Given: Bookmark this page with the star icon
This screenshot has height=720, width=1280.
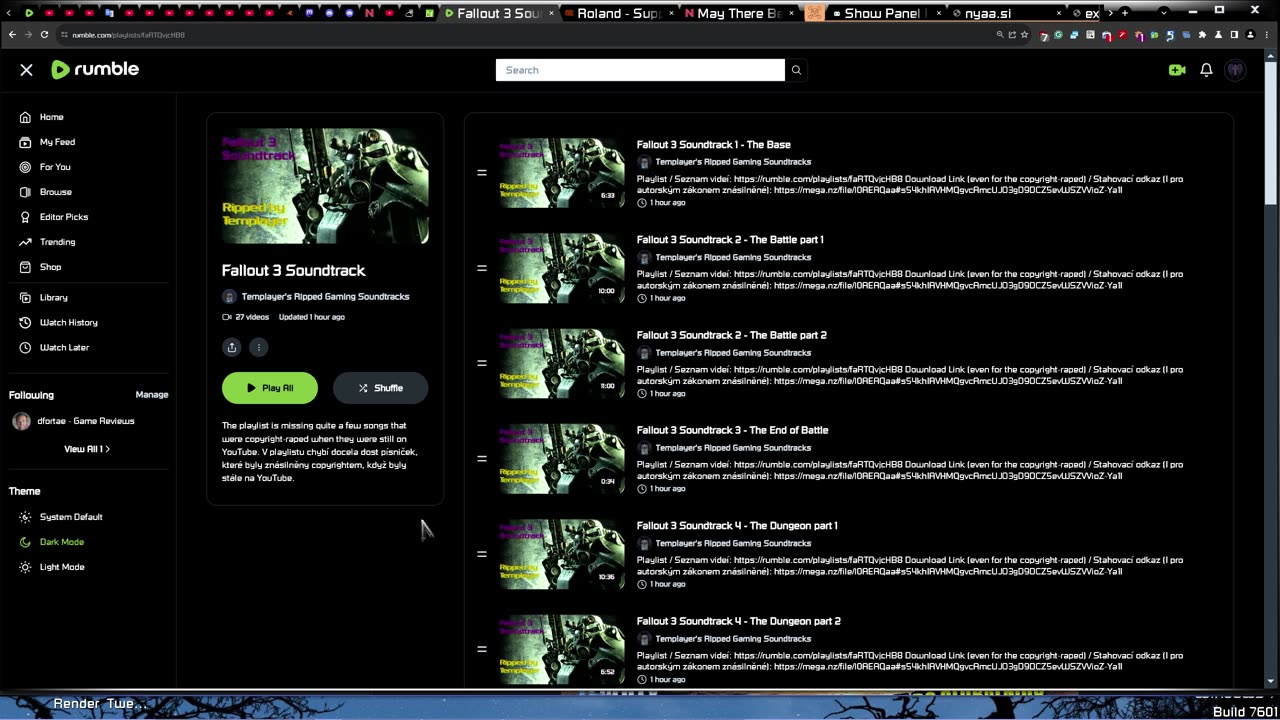Looking at the screenshot, I should coord(1025,35).
